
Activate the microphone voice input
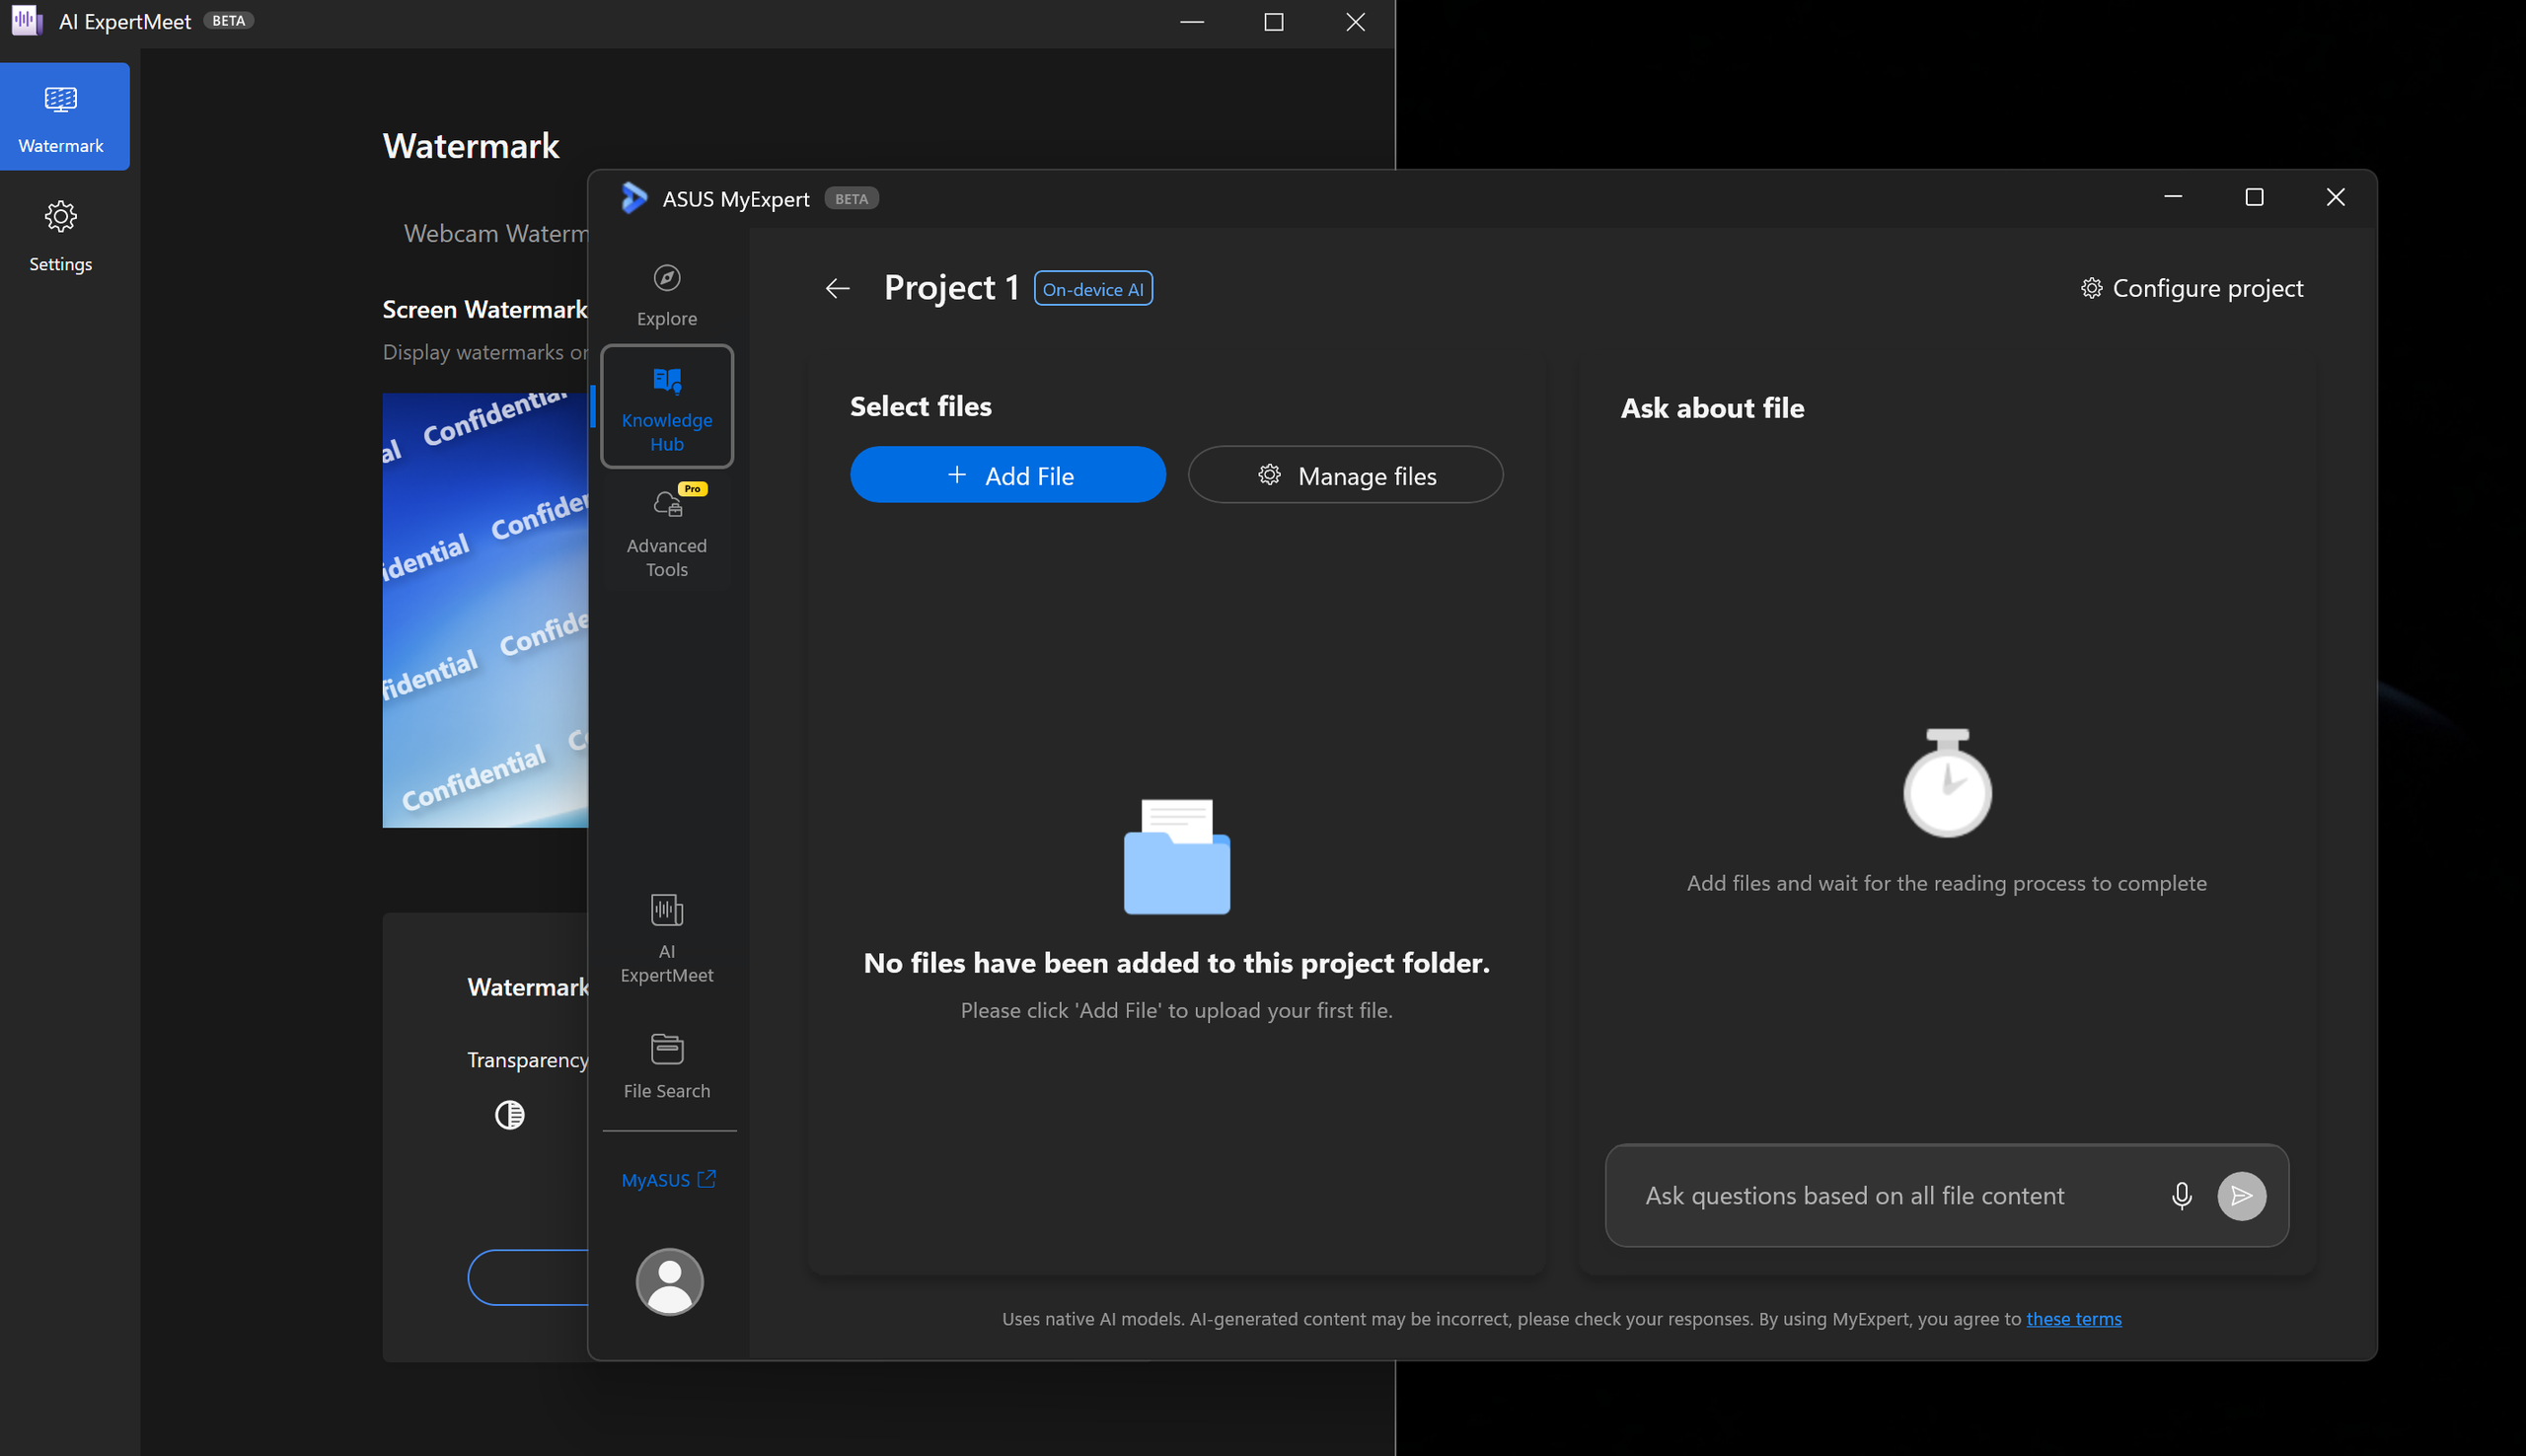[2182, 1196]
